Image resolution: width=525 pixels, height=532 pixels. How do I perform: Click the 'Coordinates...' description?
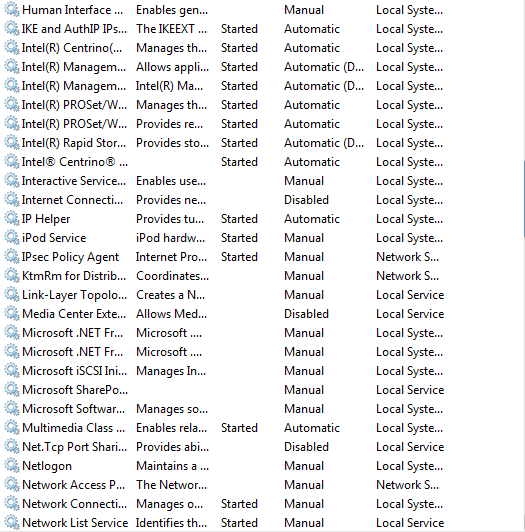pyautogui.click(x=172, y=276)
